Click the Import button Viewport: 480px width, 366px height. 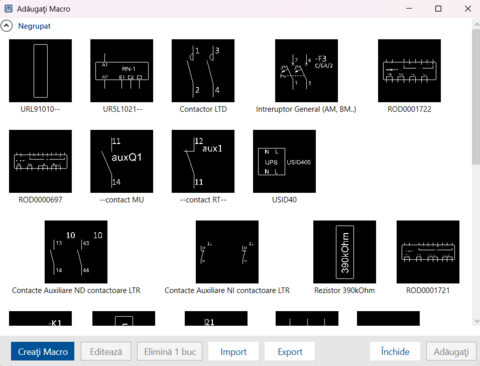point(233,351)
